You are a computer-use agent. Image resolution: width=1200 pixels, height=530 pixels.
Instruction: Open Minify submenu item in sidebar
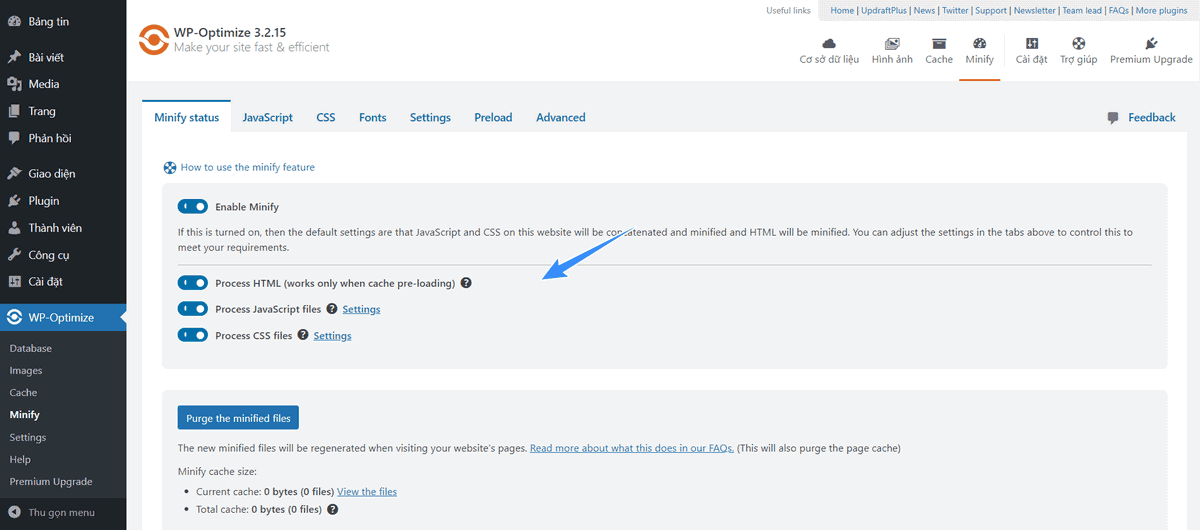[x=25, y=415]
